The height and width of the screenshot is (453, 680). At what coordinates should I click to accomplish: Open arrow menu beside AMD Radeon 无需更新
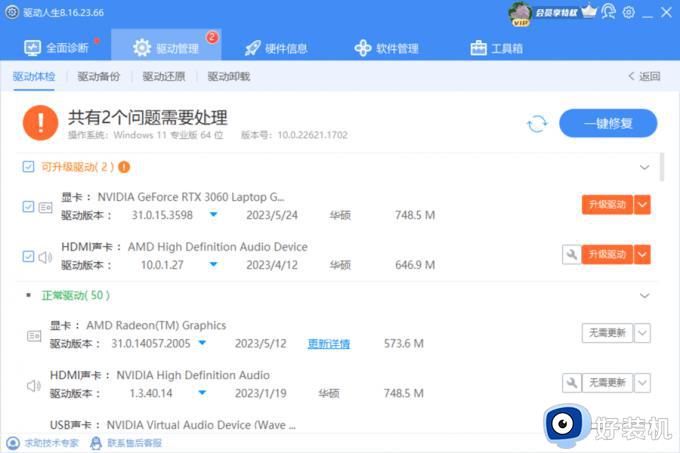pos(642,333)
